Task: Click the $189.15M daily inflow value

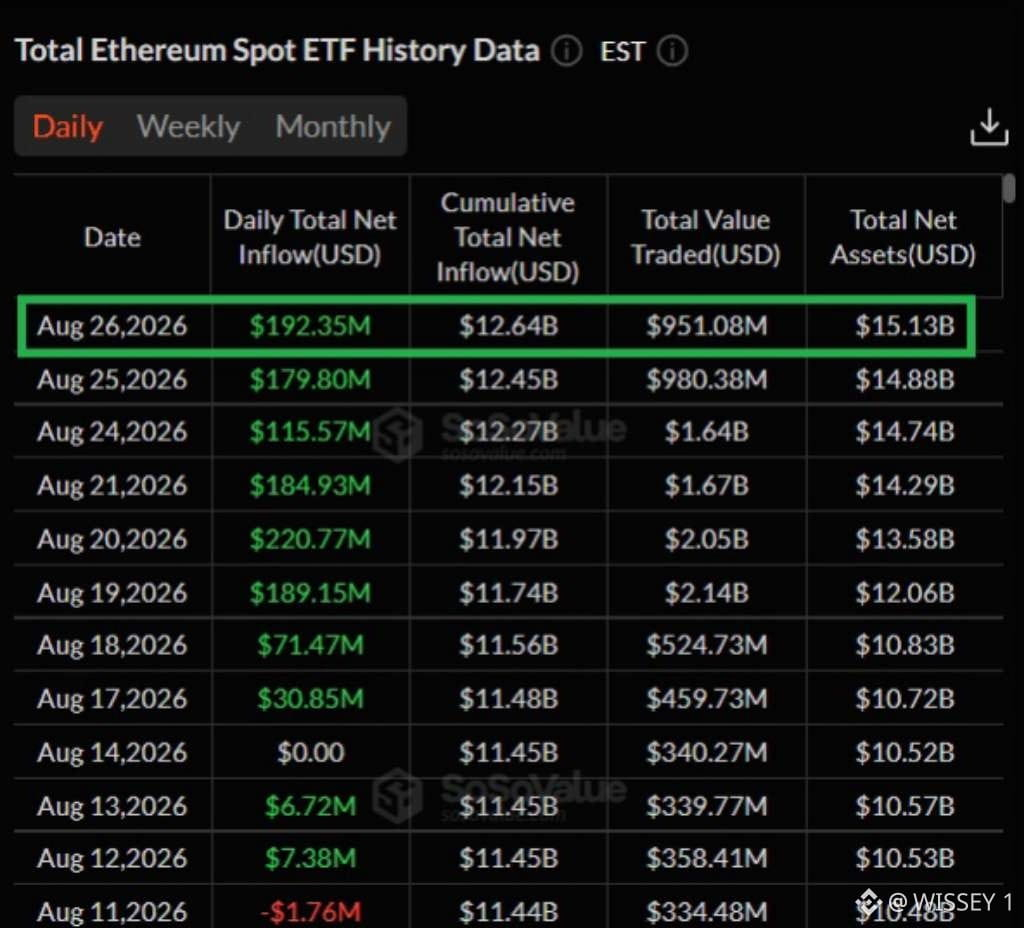Action: tap(310, 593)
